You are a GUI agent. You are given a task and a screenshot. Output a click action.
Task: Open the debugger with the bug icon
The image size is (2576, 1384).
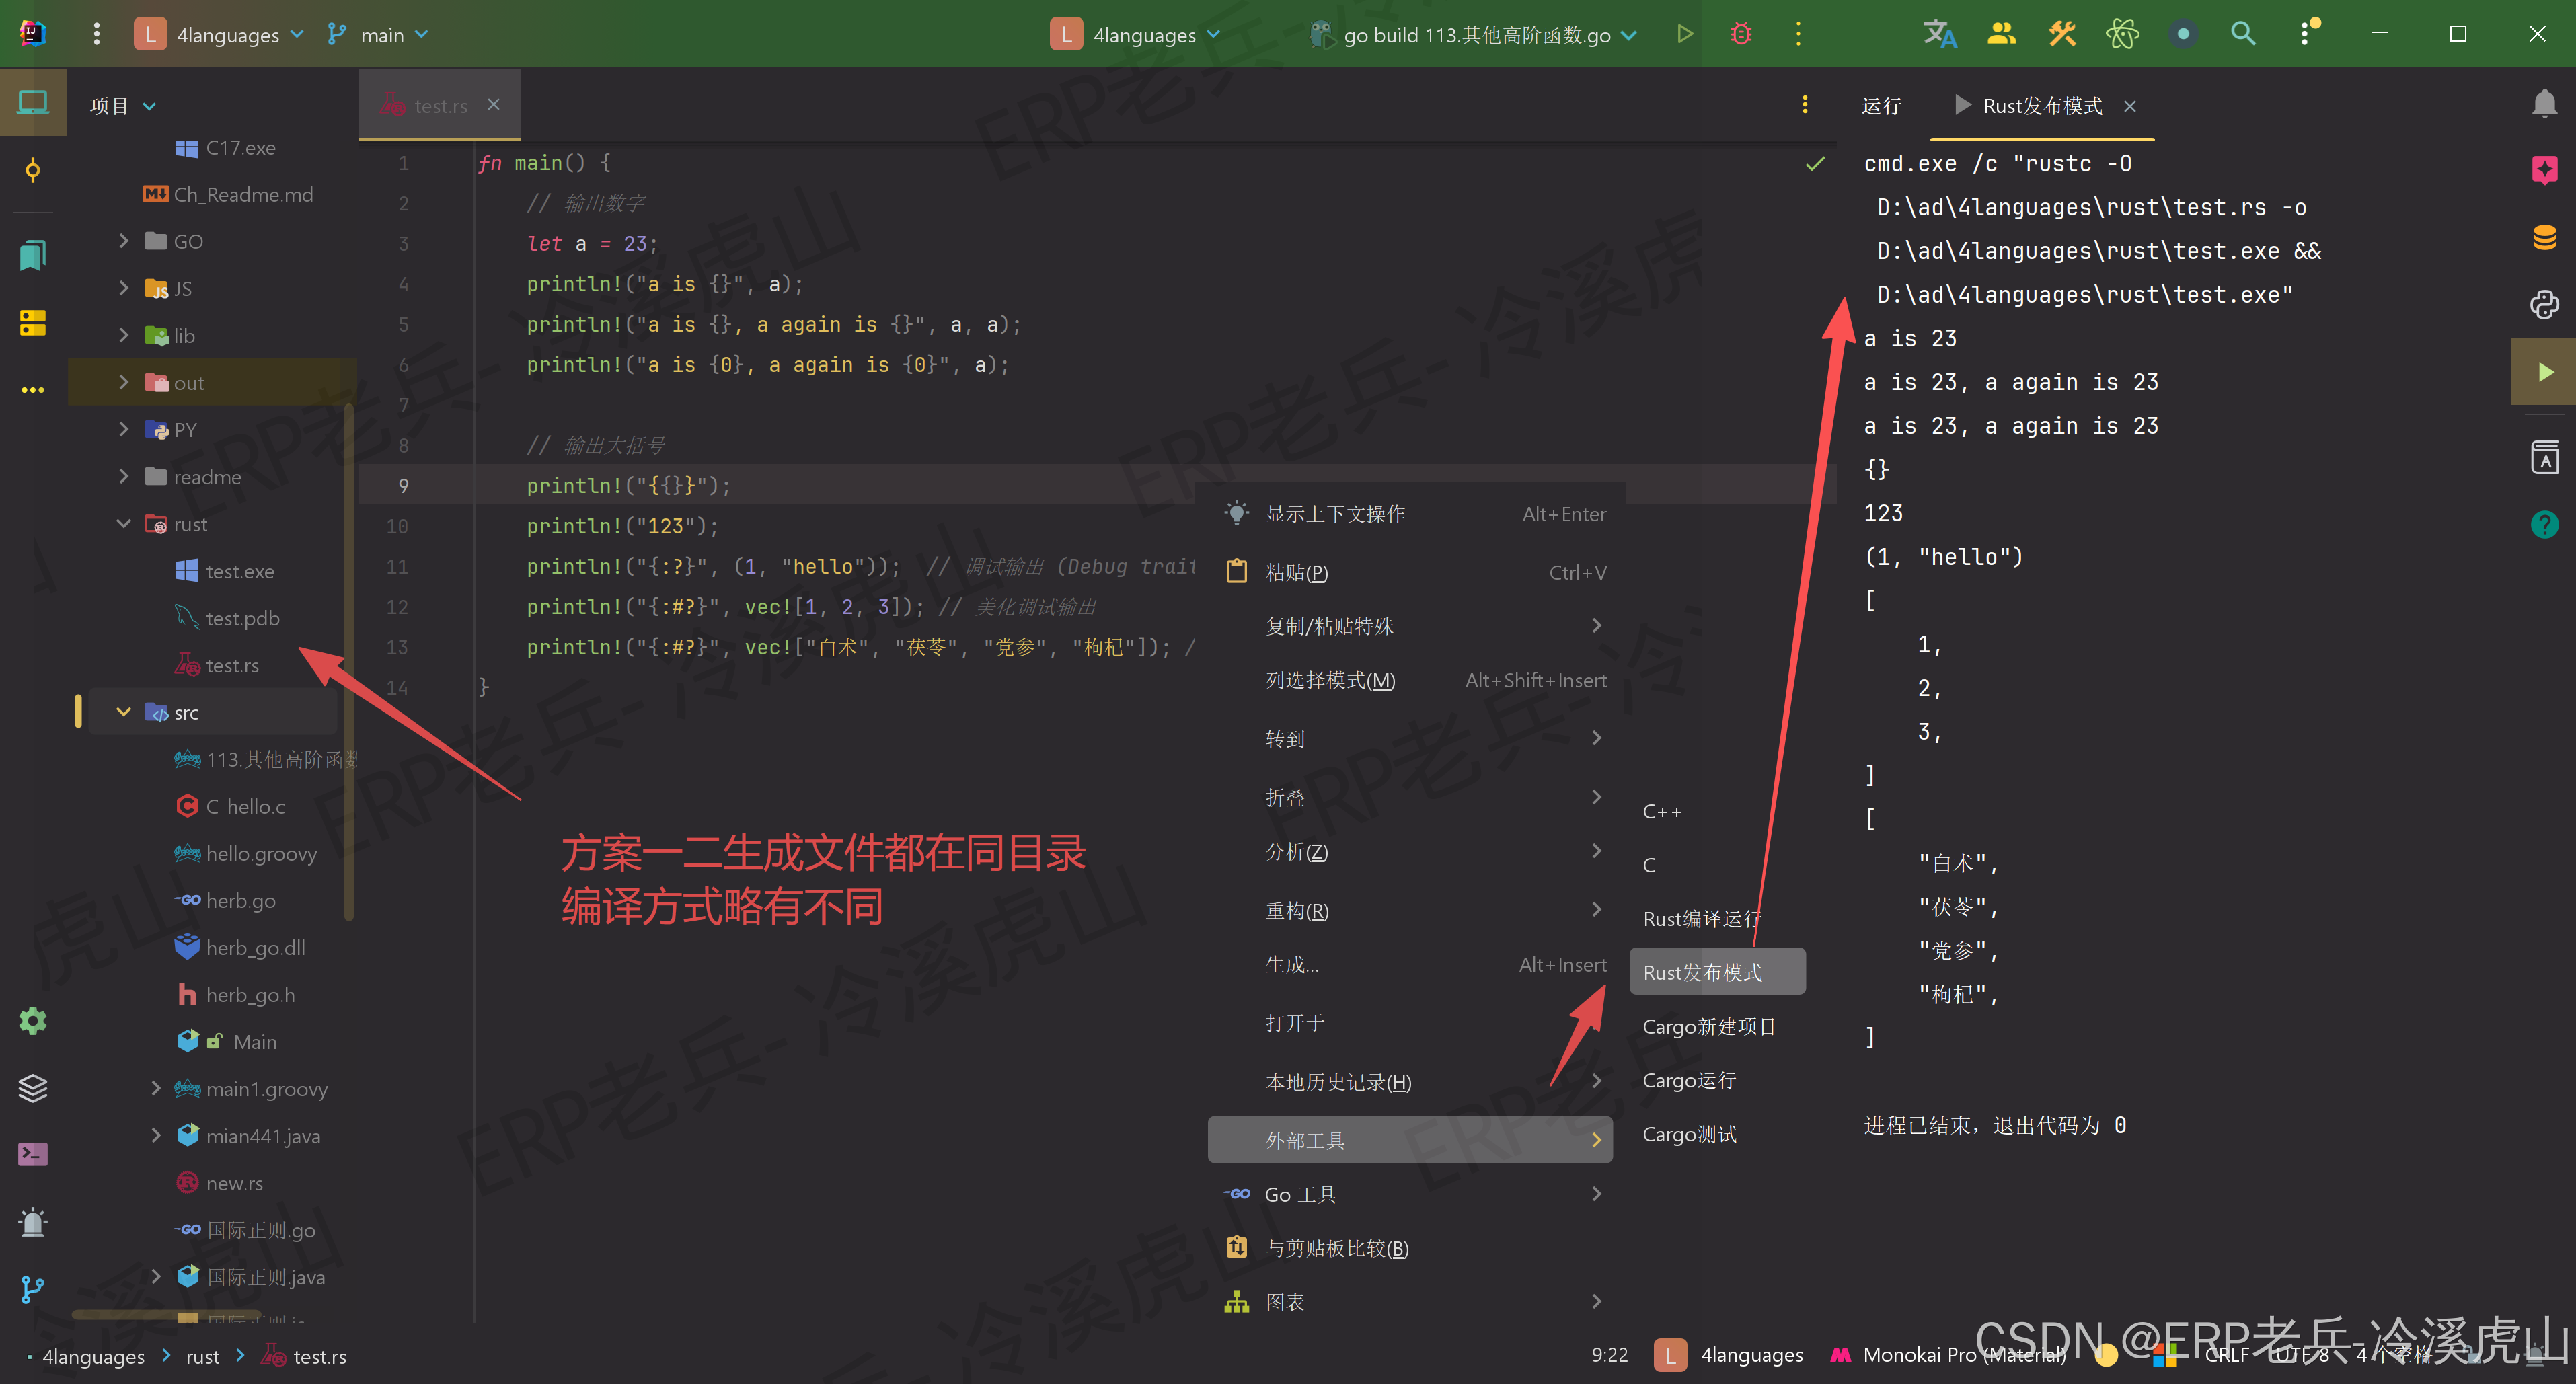coord(1740,34)
